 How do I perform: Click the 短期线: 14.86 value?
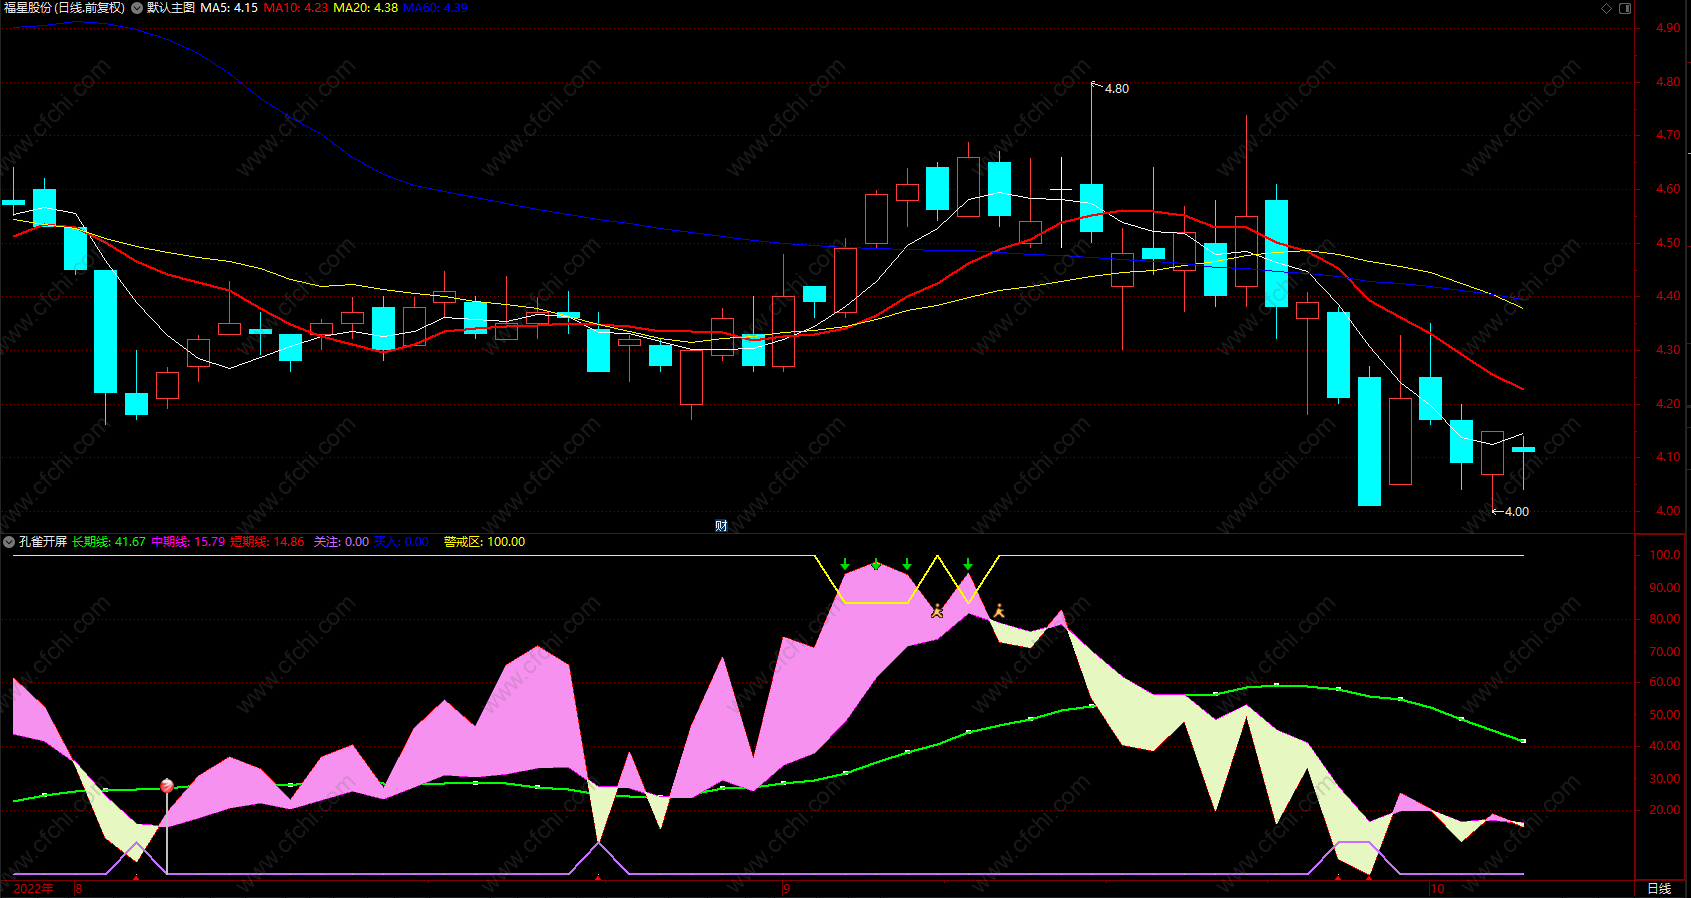click(x=267, y=542)
